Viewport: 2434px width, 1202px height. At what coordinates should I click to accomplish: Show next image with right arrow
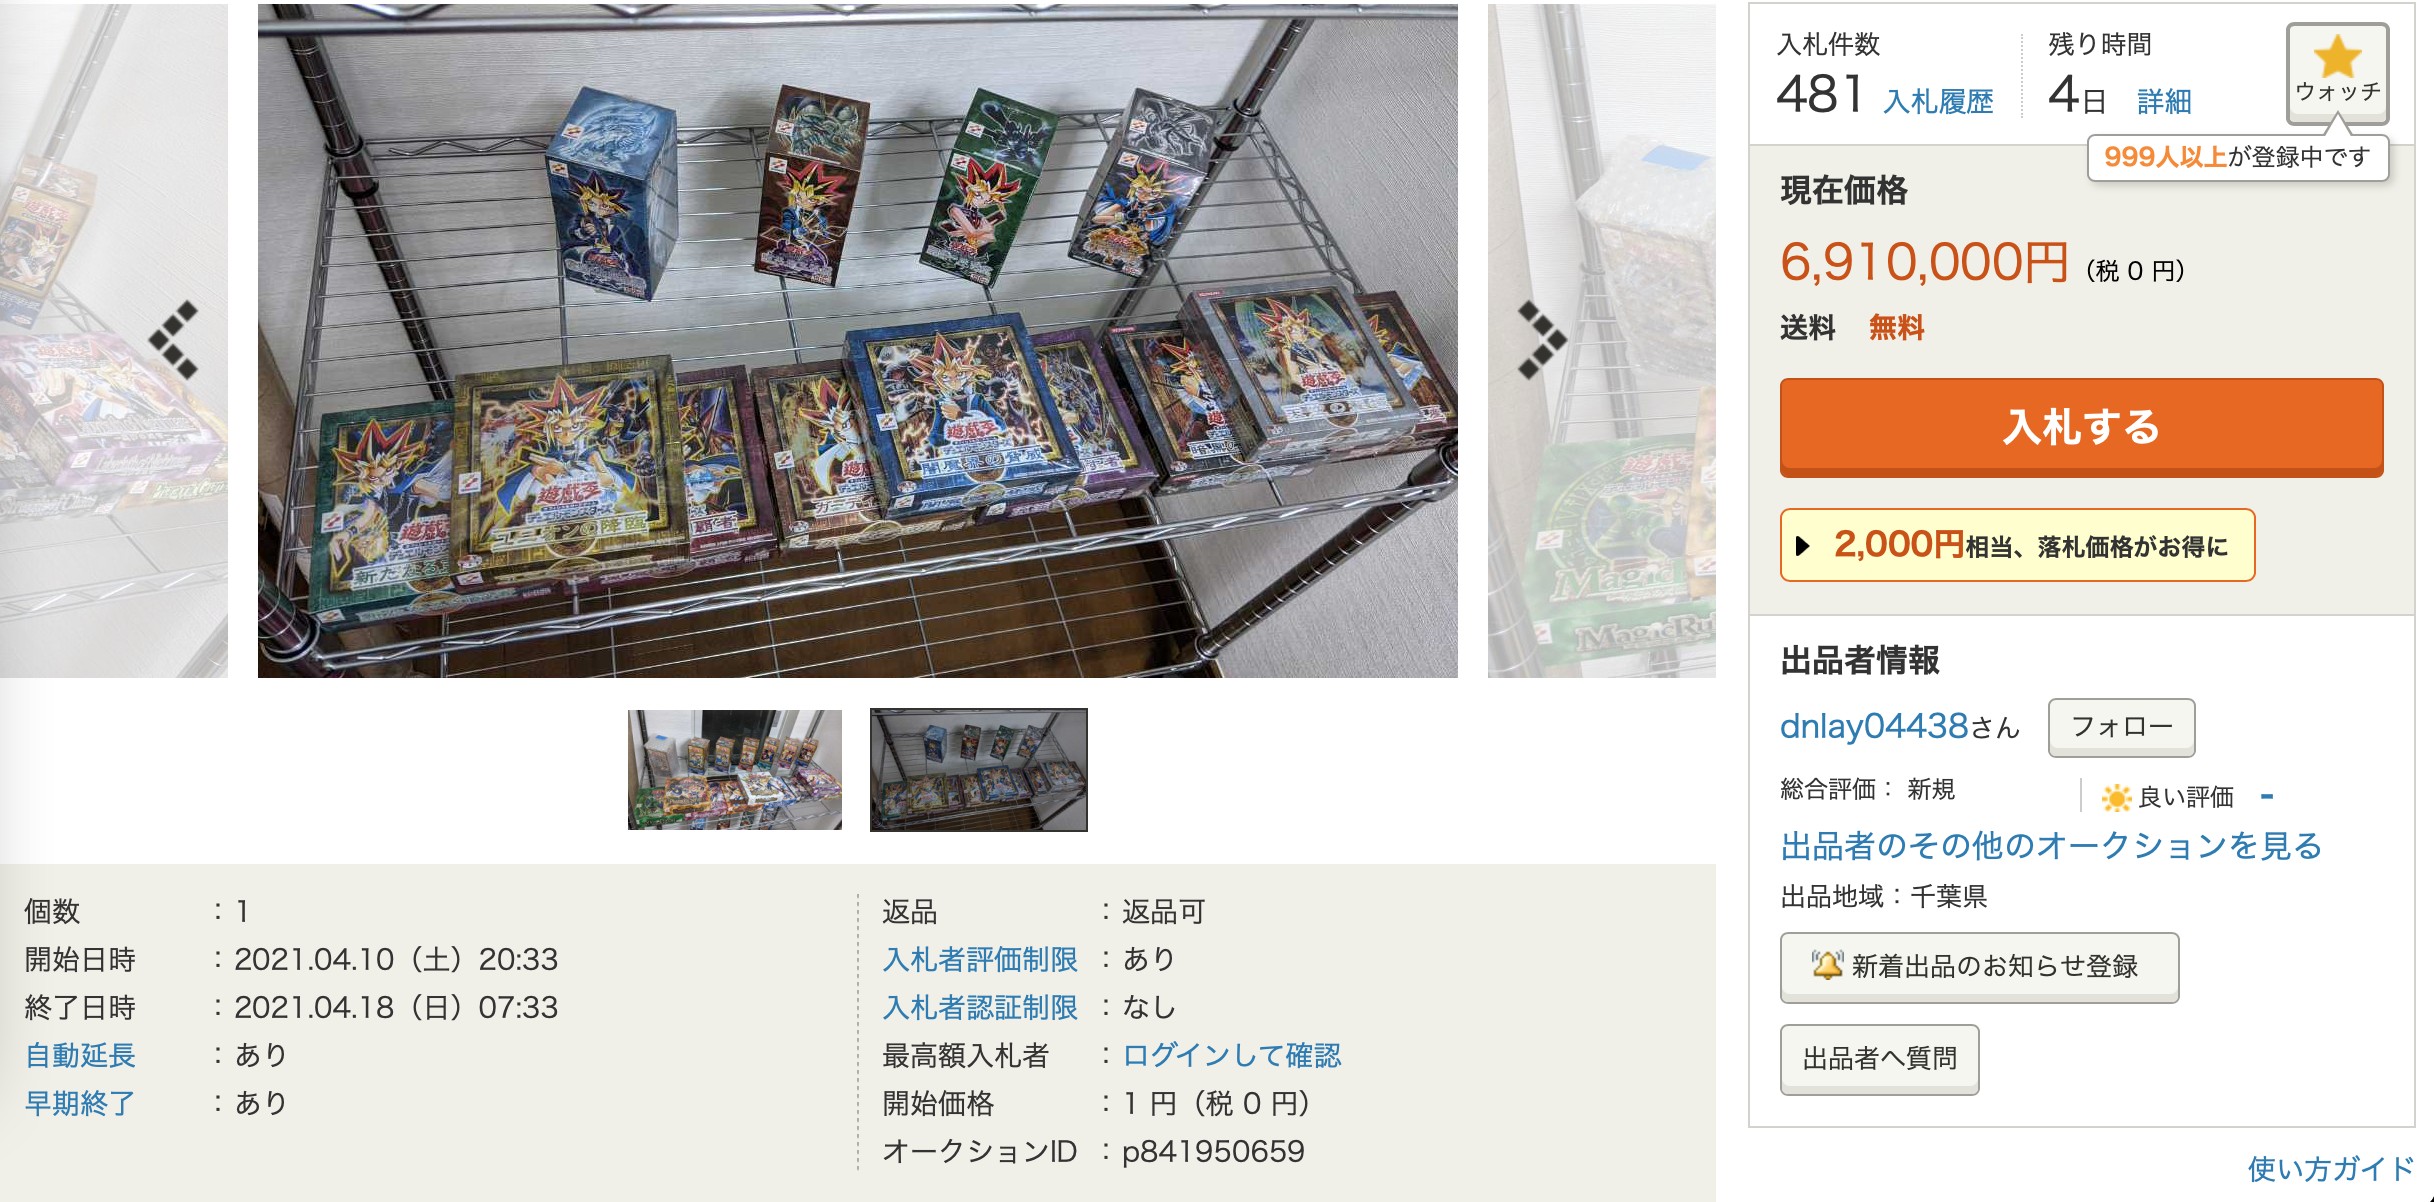(1542, 340)
